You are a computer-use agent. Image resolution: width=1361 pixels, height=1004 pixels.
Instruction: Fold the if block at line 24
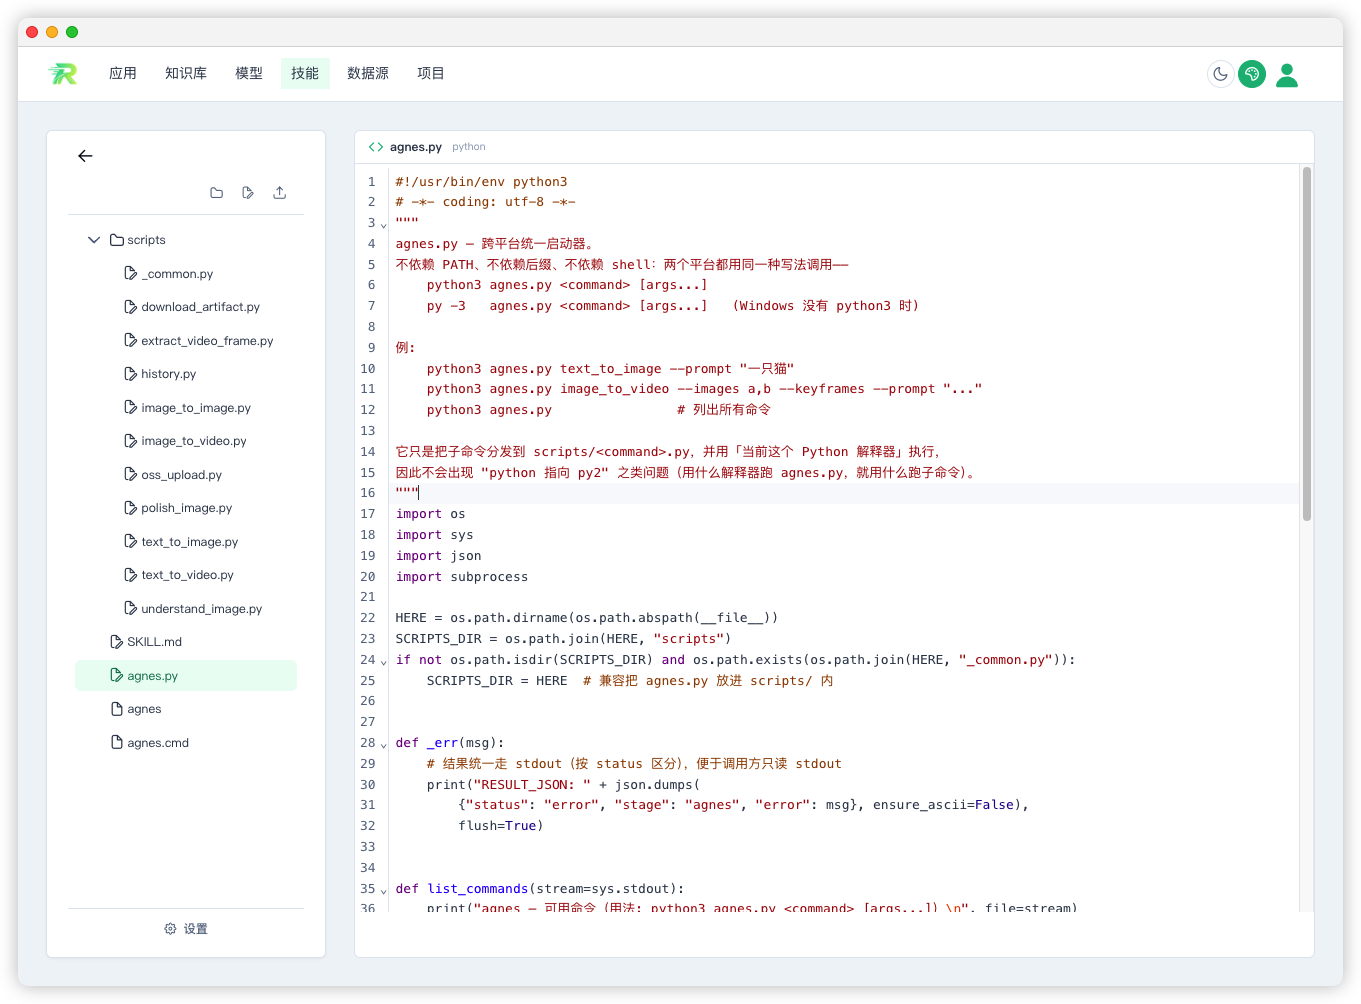click(384, 661)
